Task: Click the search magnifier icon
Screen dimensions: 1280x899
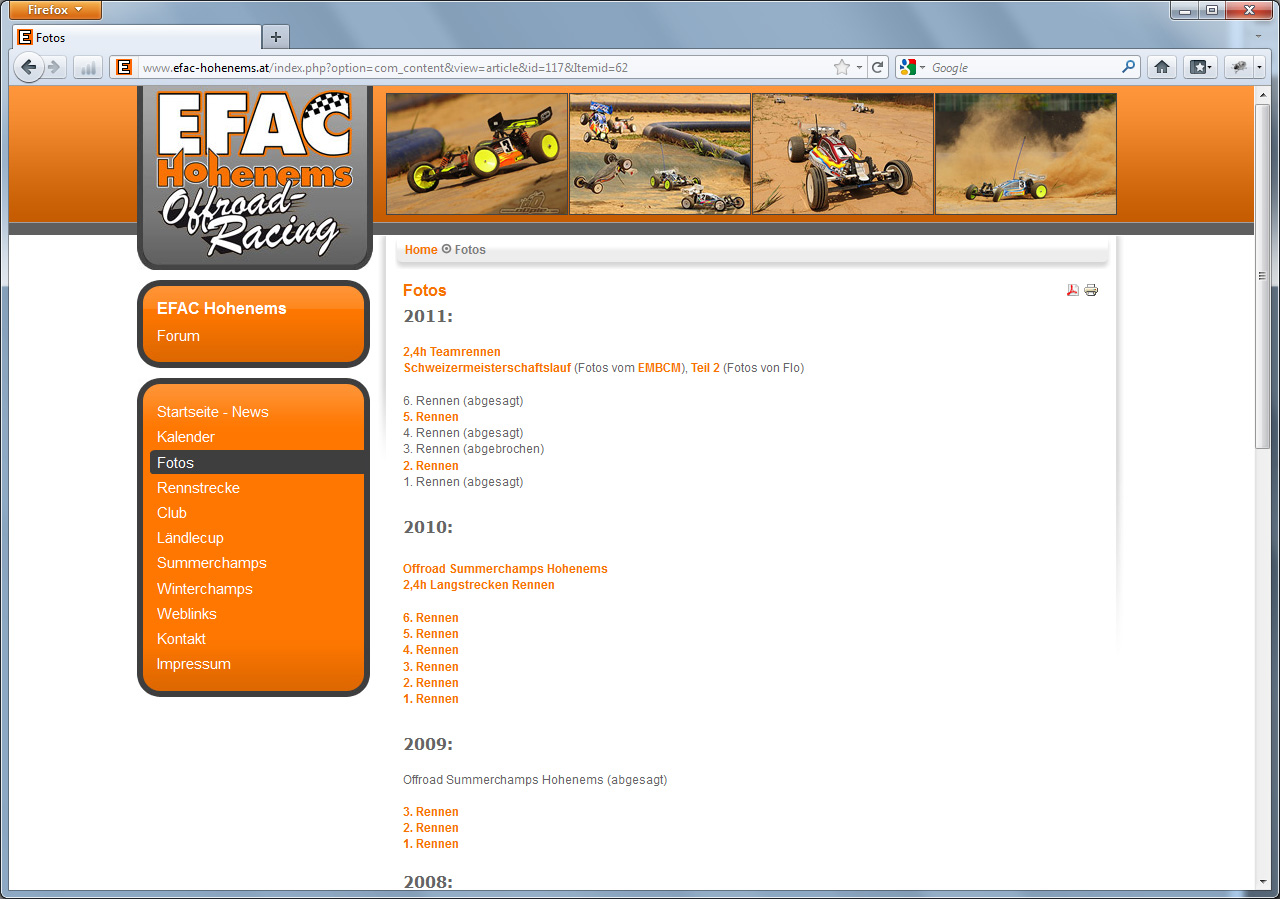Action: click(x=1129, y=67)
